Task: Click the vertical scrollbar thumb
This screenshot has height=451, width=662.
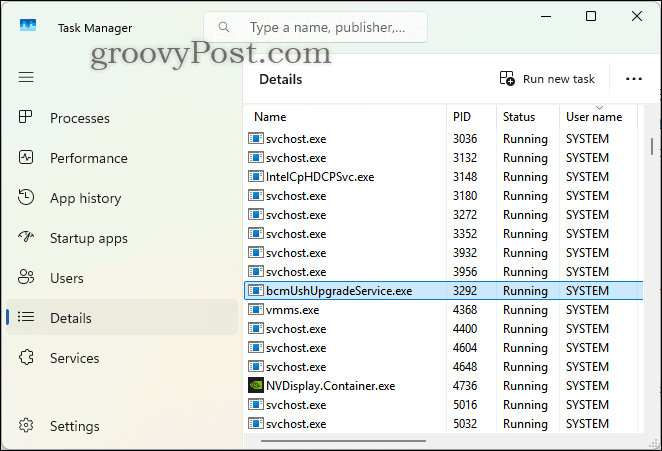Action: click(x=652, y=146)
